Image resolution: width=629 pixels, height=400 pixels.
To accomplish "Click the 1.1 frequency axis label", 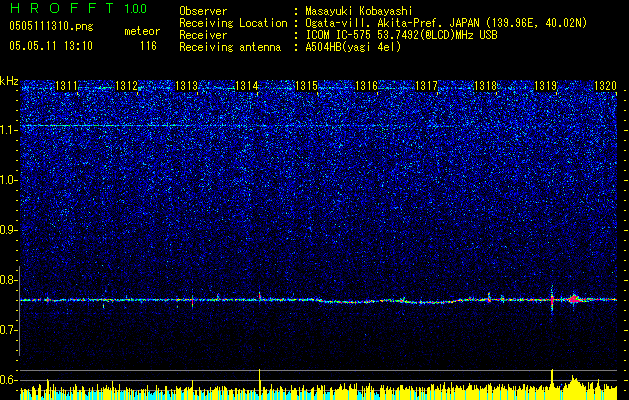I will (9, 130).
